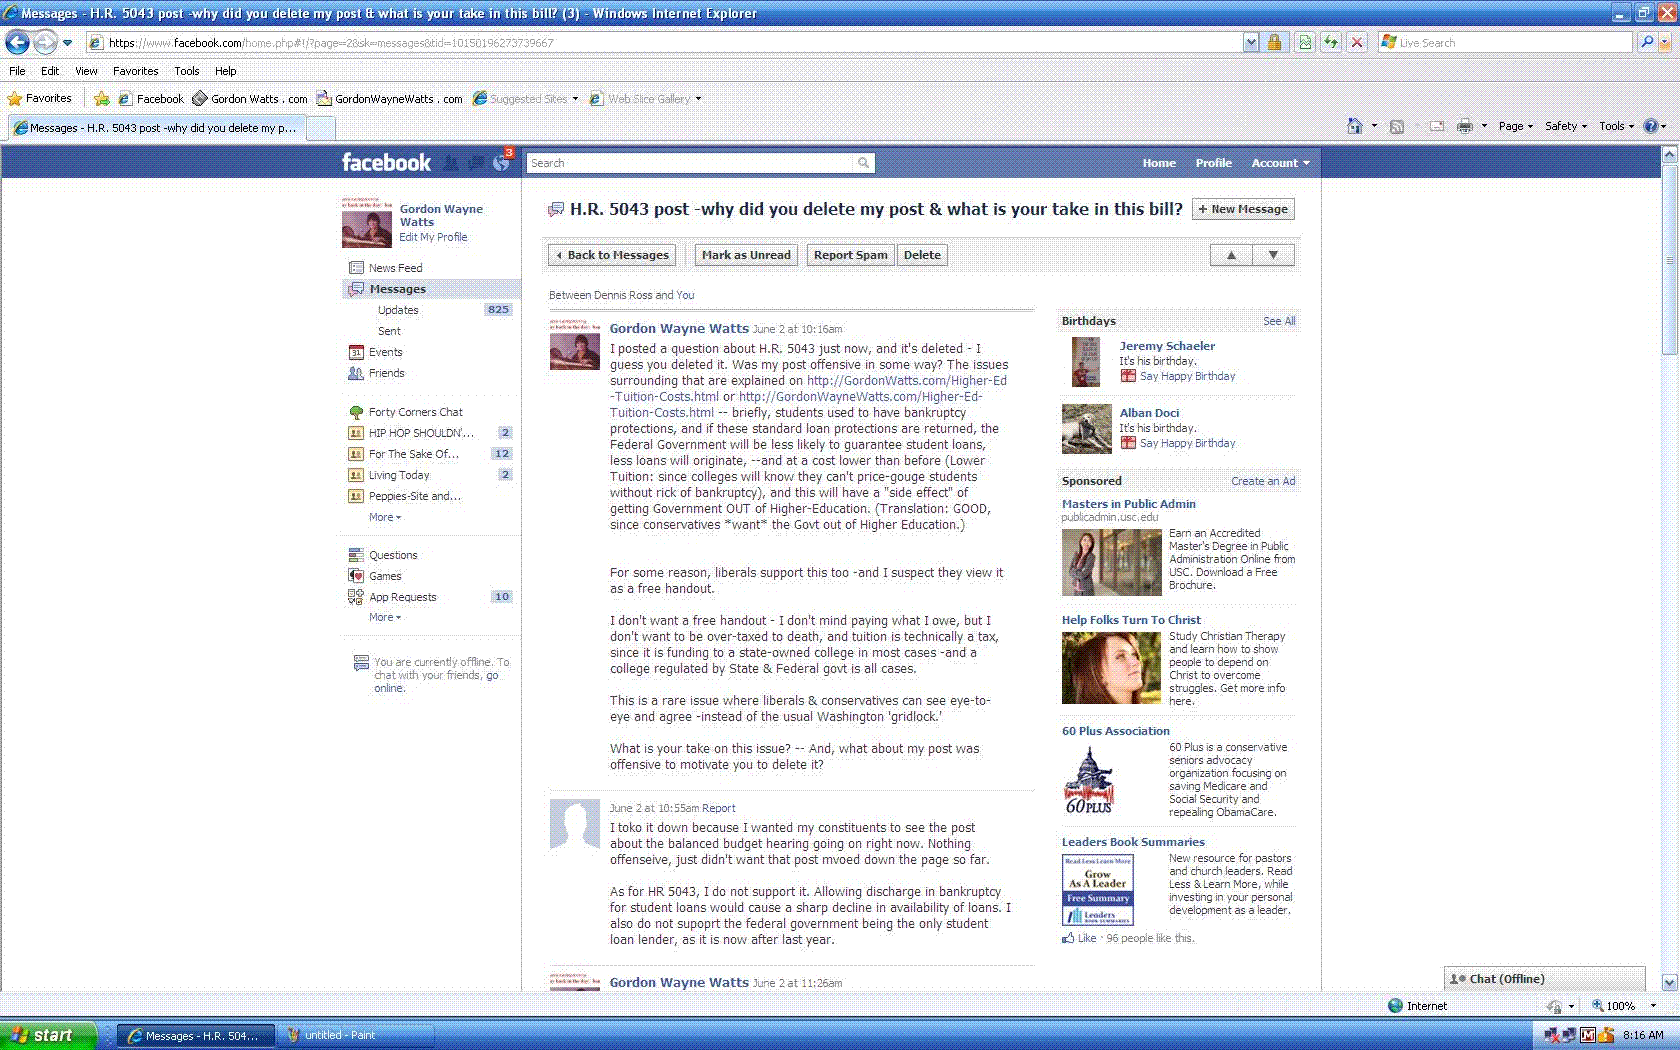Click the RSS feeds icon
This screenshot has height=1050, width=1680.
pos(1397,126)
